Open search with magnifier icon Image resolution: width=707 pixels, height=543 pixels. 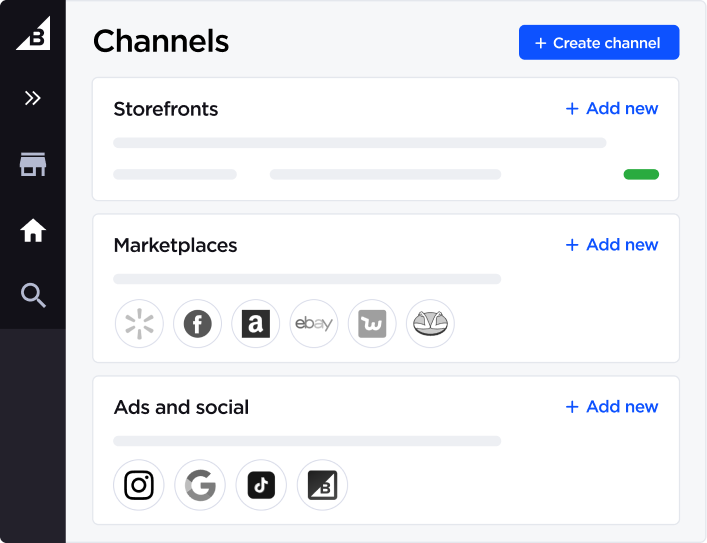pos(33,295)
